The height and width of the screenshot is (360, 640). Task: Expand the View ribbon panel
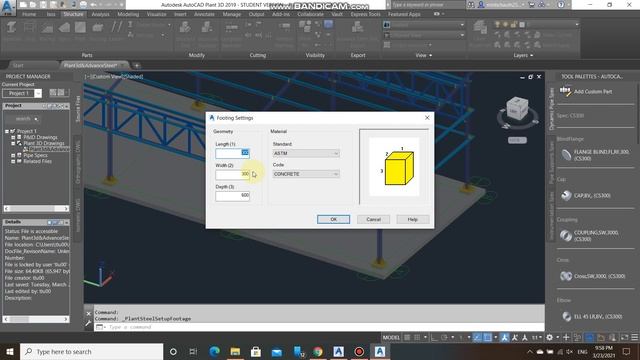point(423,55)
